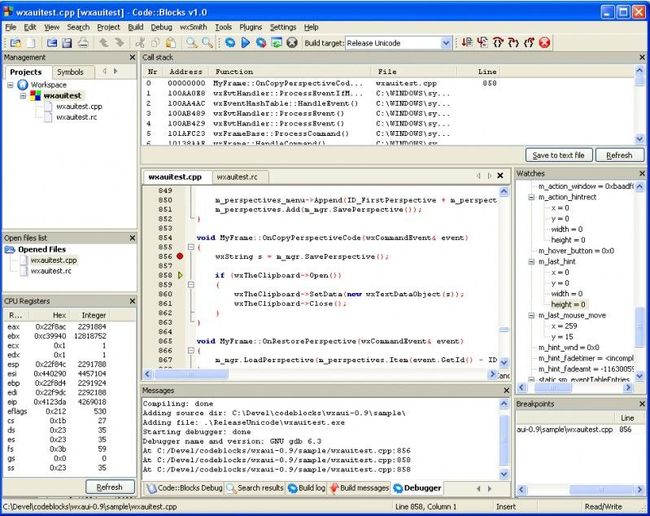Print using the printer toolbar icon

pyautogui.click(x=83, y=43)
